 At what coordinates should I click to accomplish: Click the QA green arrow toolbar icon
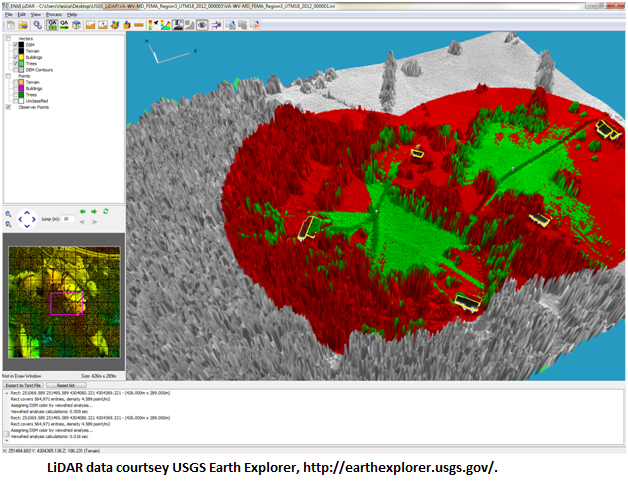(x=64, y=25)
